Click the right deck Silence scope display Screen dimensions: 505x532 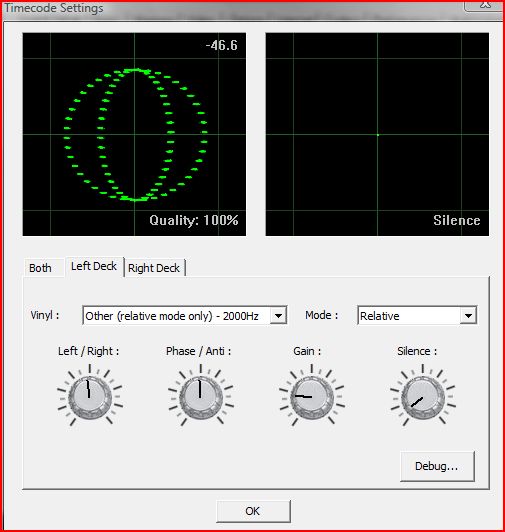(x=377, y=134)
